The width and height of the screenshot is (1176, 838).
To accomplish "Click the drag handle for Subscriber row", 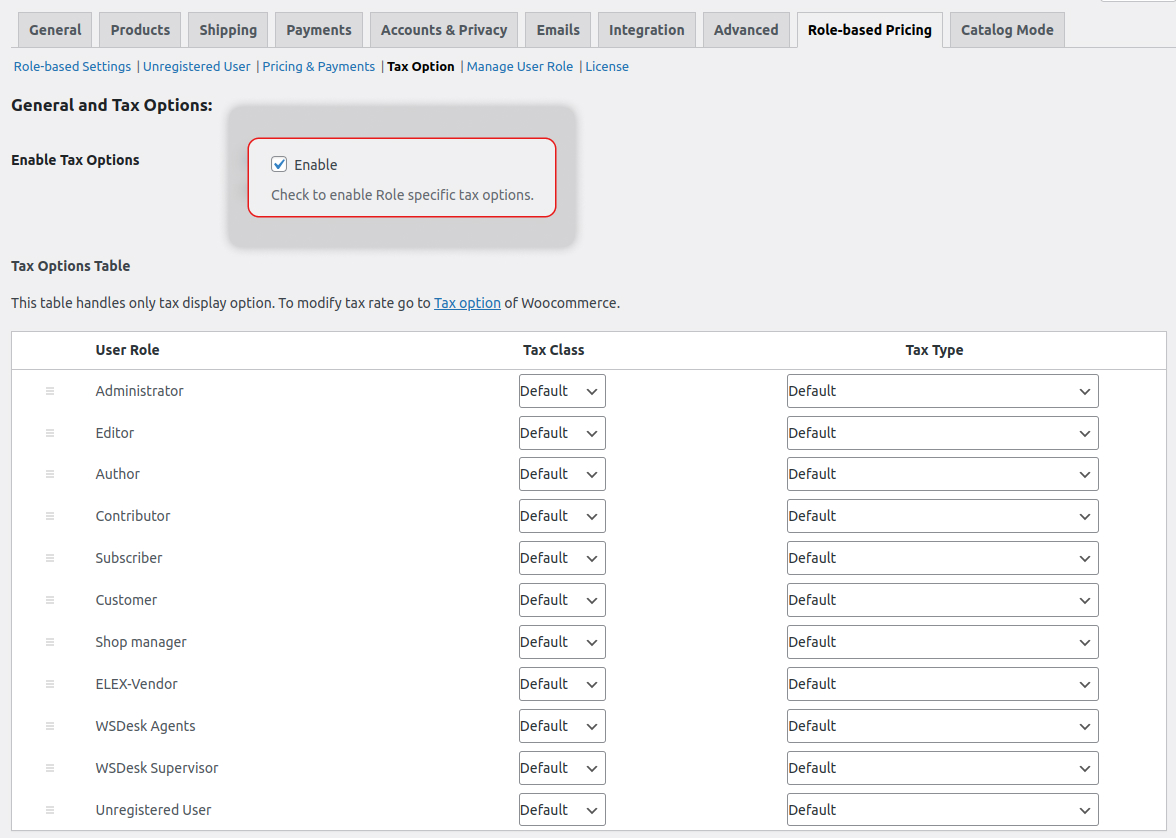I will 50,558.
